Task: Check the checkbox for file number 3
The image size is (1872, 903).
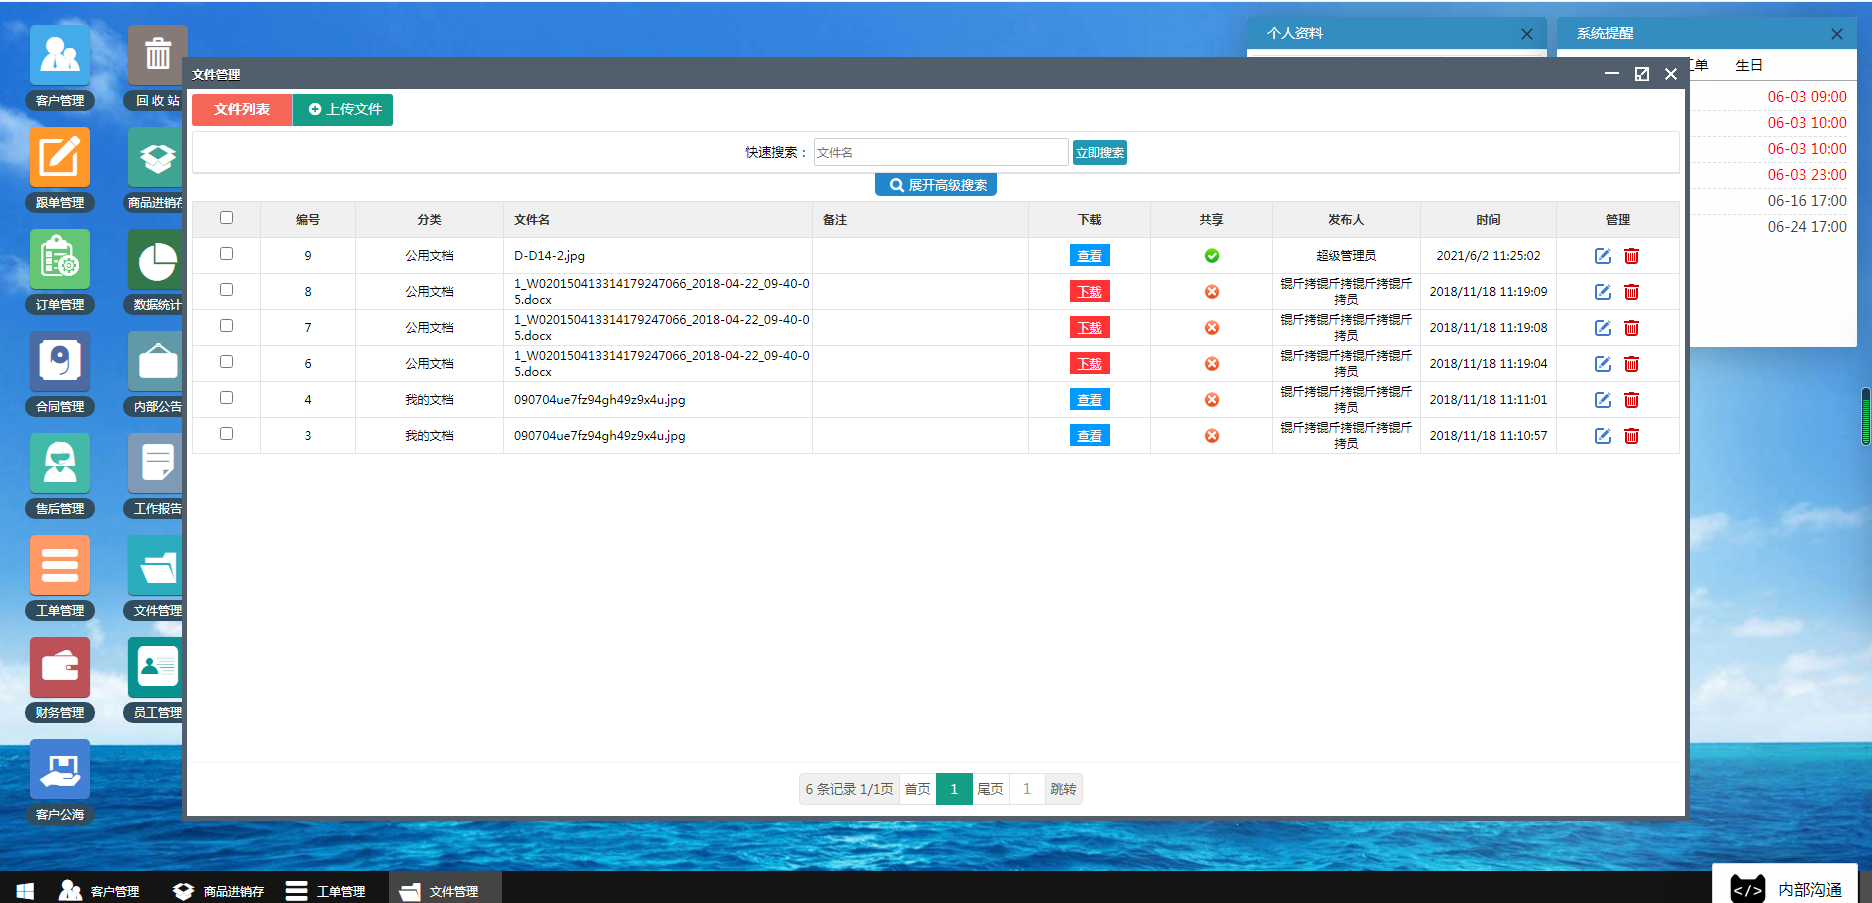Action: (x=226, y=433)
